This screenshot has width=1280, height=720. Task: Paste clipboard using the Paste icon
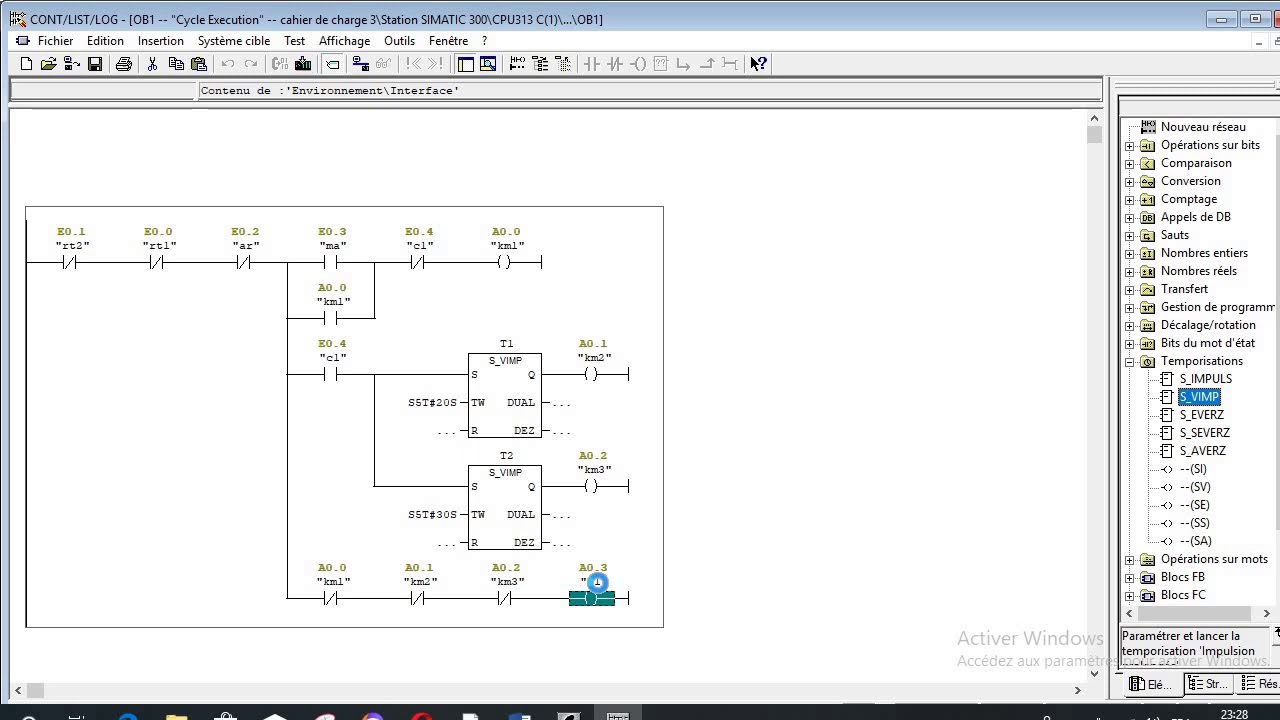[199, 64]
